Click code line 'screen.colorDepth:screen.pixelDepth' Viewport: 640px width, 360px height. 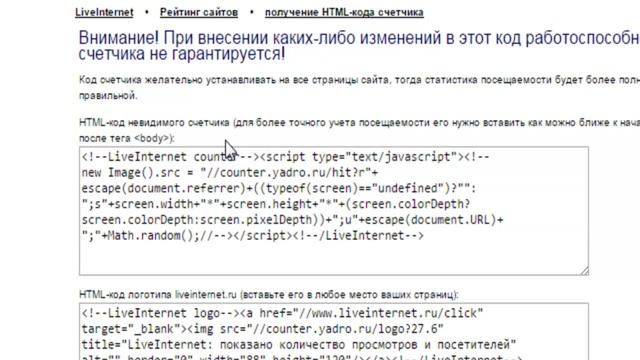pos(197,220)
